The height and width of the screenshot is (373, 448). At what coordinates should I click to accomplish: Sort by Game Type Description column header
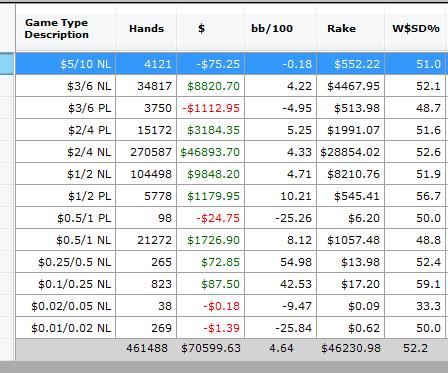[66, 29]
